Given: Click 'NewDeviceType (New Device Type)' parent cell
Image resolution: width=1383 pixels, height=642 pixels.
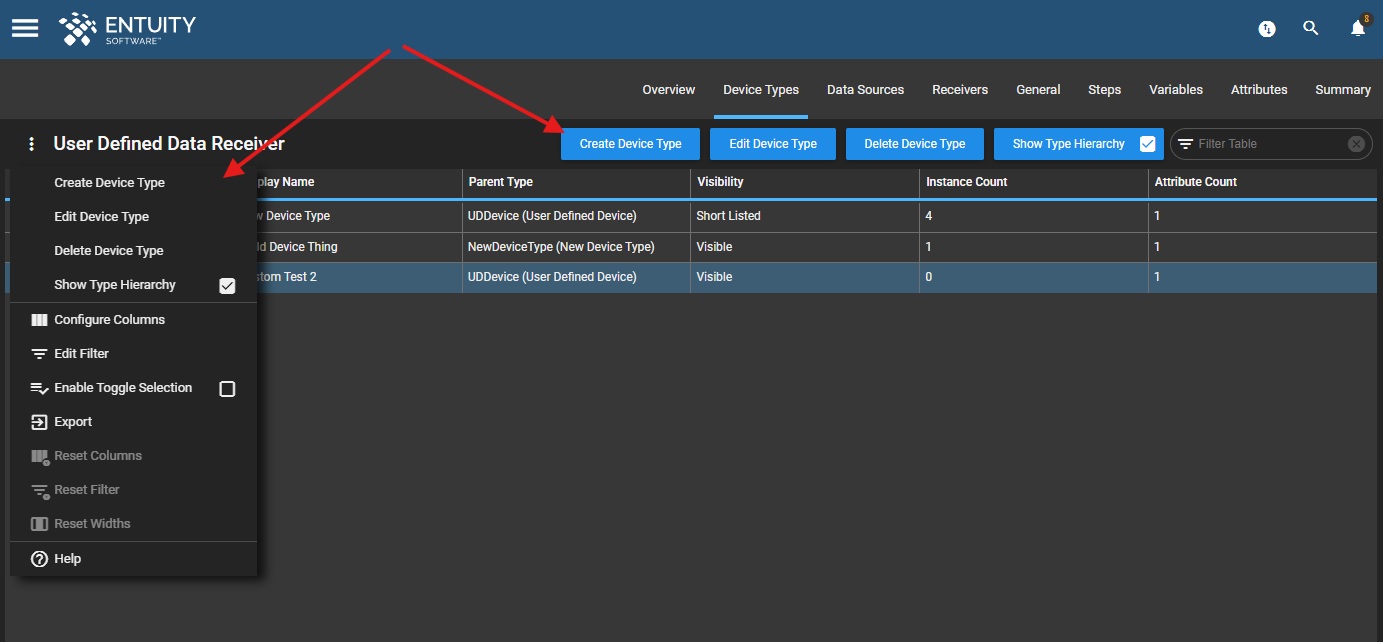Looking at the screenshot, I should pyautogui.click(x=576, y=247).
